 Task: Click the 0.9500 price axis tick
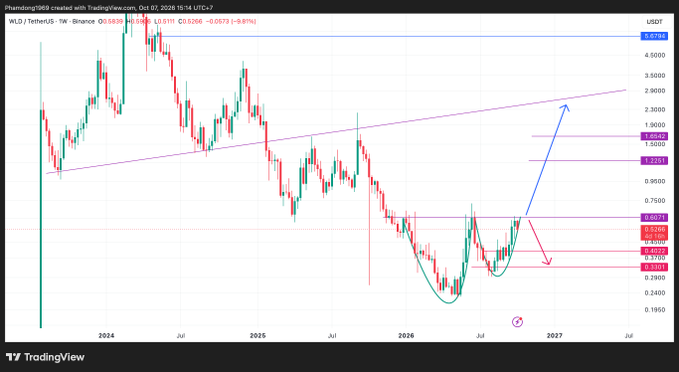point(655,181)
